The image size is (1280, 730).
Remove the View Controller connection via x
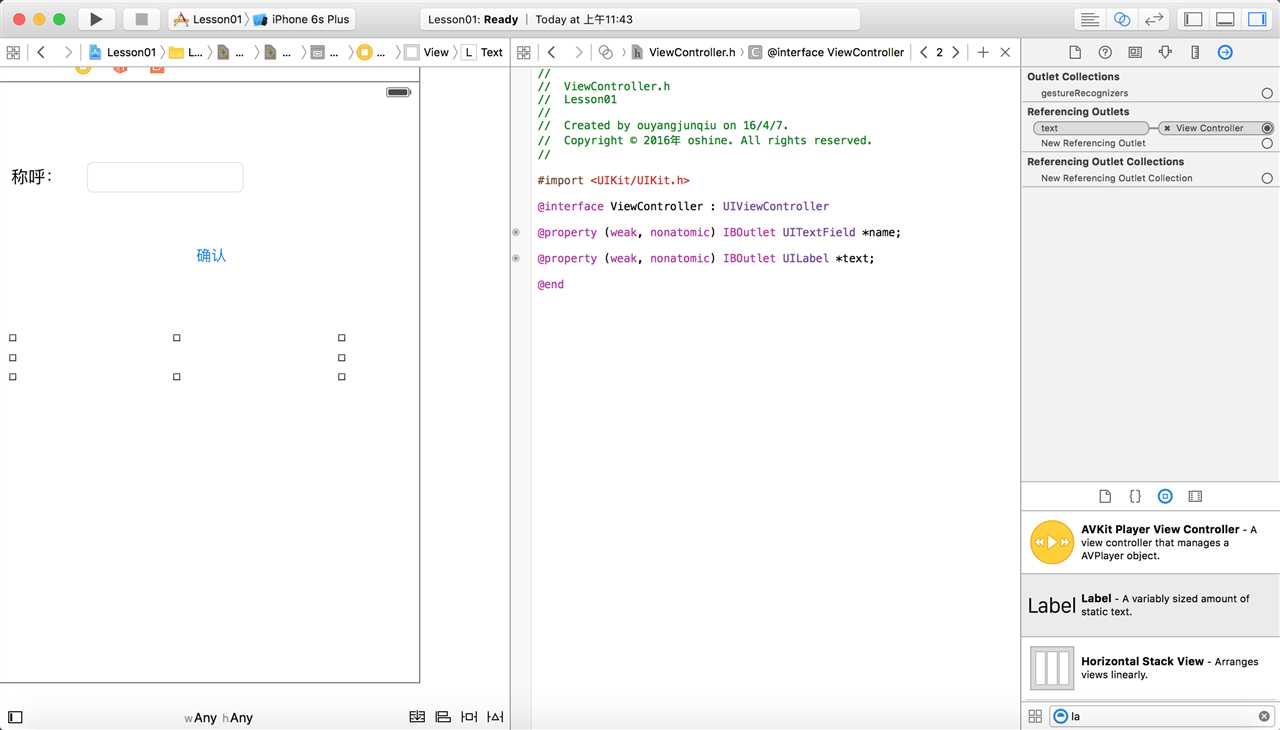[x=1167, y=128]
